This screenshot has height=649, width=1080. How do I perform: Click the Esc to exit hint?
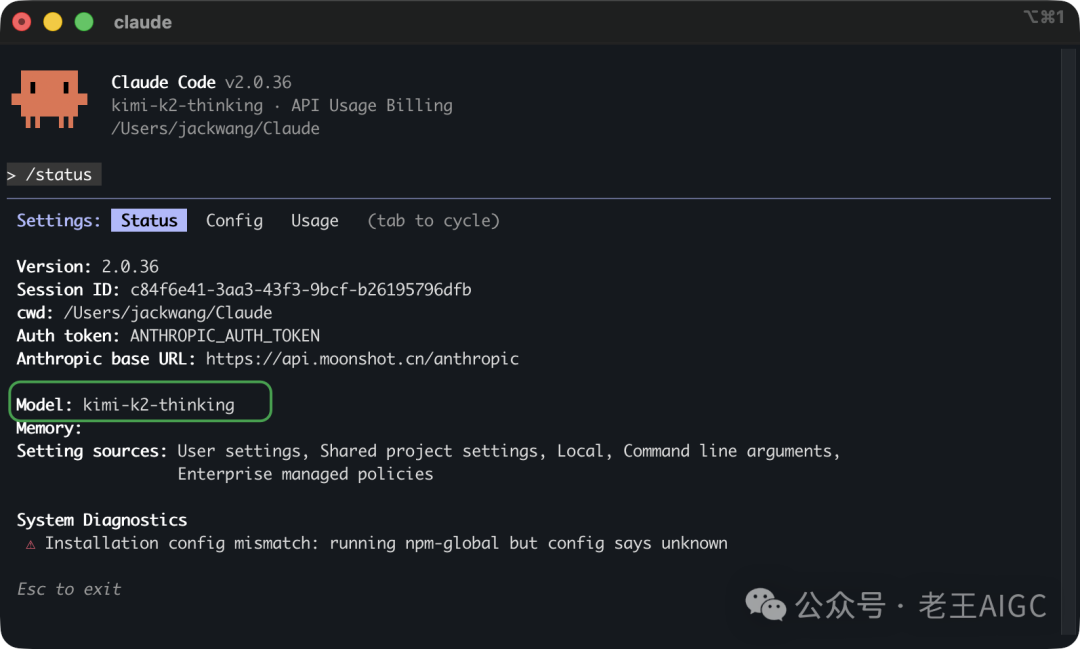(69, 589)
